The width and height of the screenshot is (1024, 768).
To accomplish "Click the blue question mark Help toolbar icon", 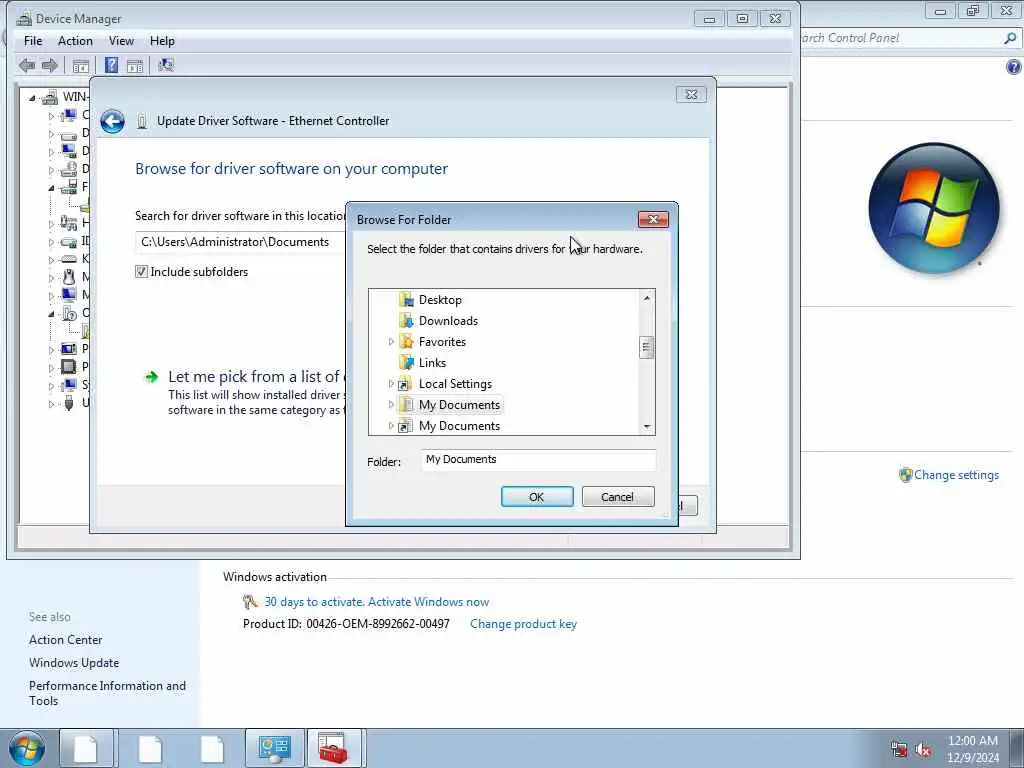I will click(x=112, y=65).
